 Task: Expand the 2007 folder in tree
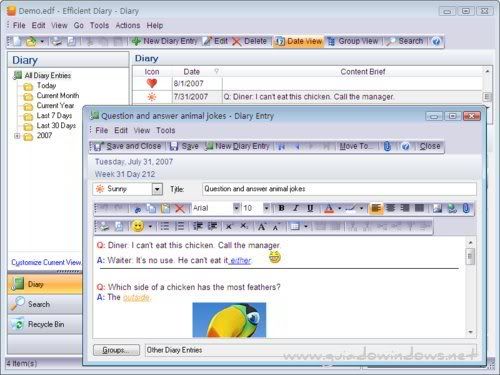coord(17,136)
